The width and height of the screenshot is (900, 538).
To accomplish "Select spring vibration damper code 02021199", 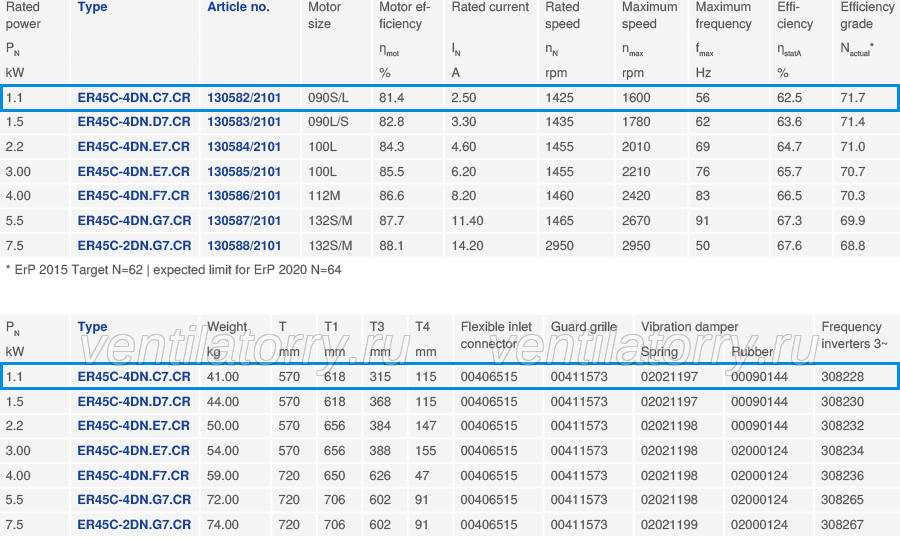I will click(669, 525).
